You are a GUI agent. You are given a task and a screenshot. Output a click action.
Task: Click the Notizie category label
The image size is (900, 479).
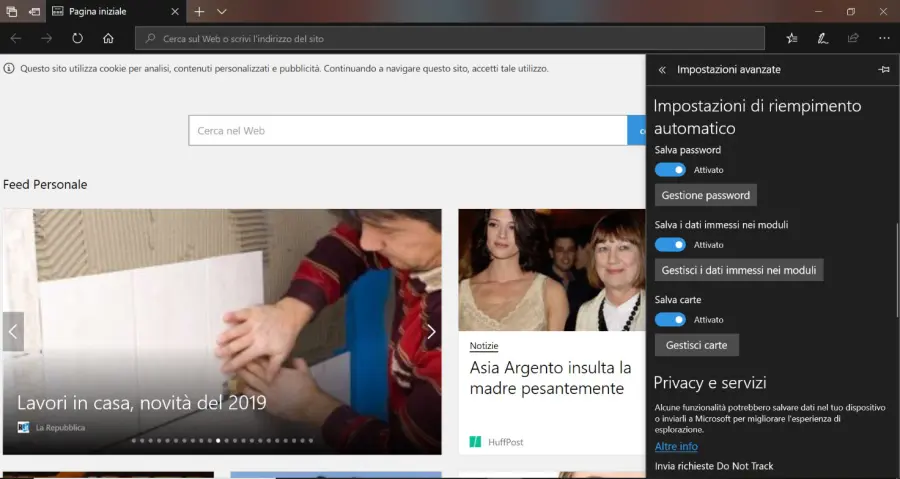484,346
